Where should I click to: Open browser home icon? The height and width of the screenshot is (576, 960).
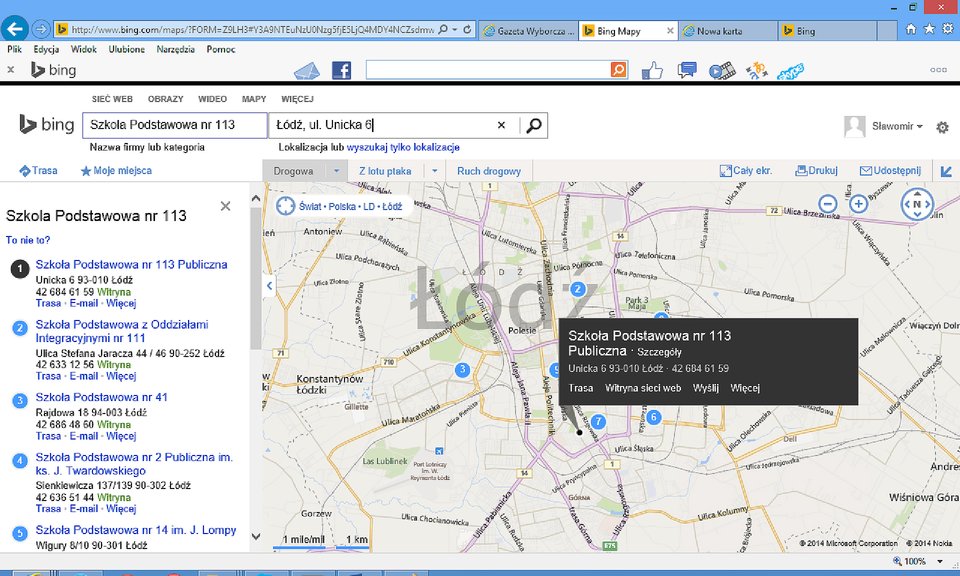coord(911,28)
